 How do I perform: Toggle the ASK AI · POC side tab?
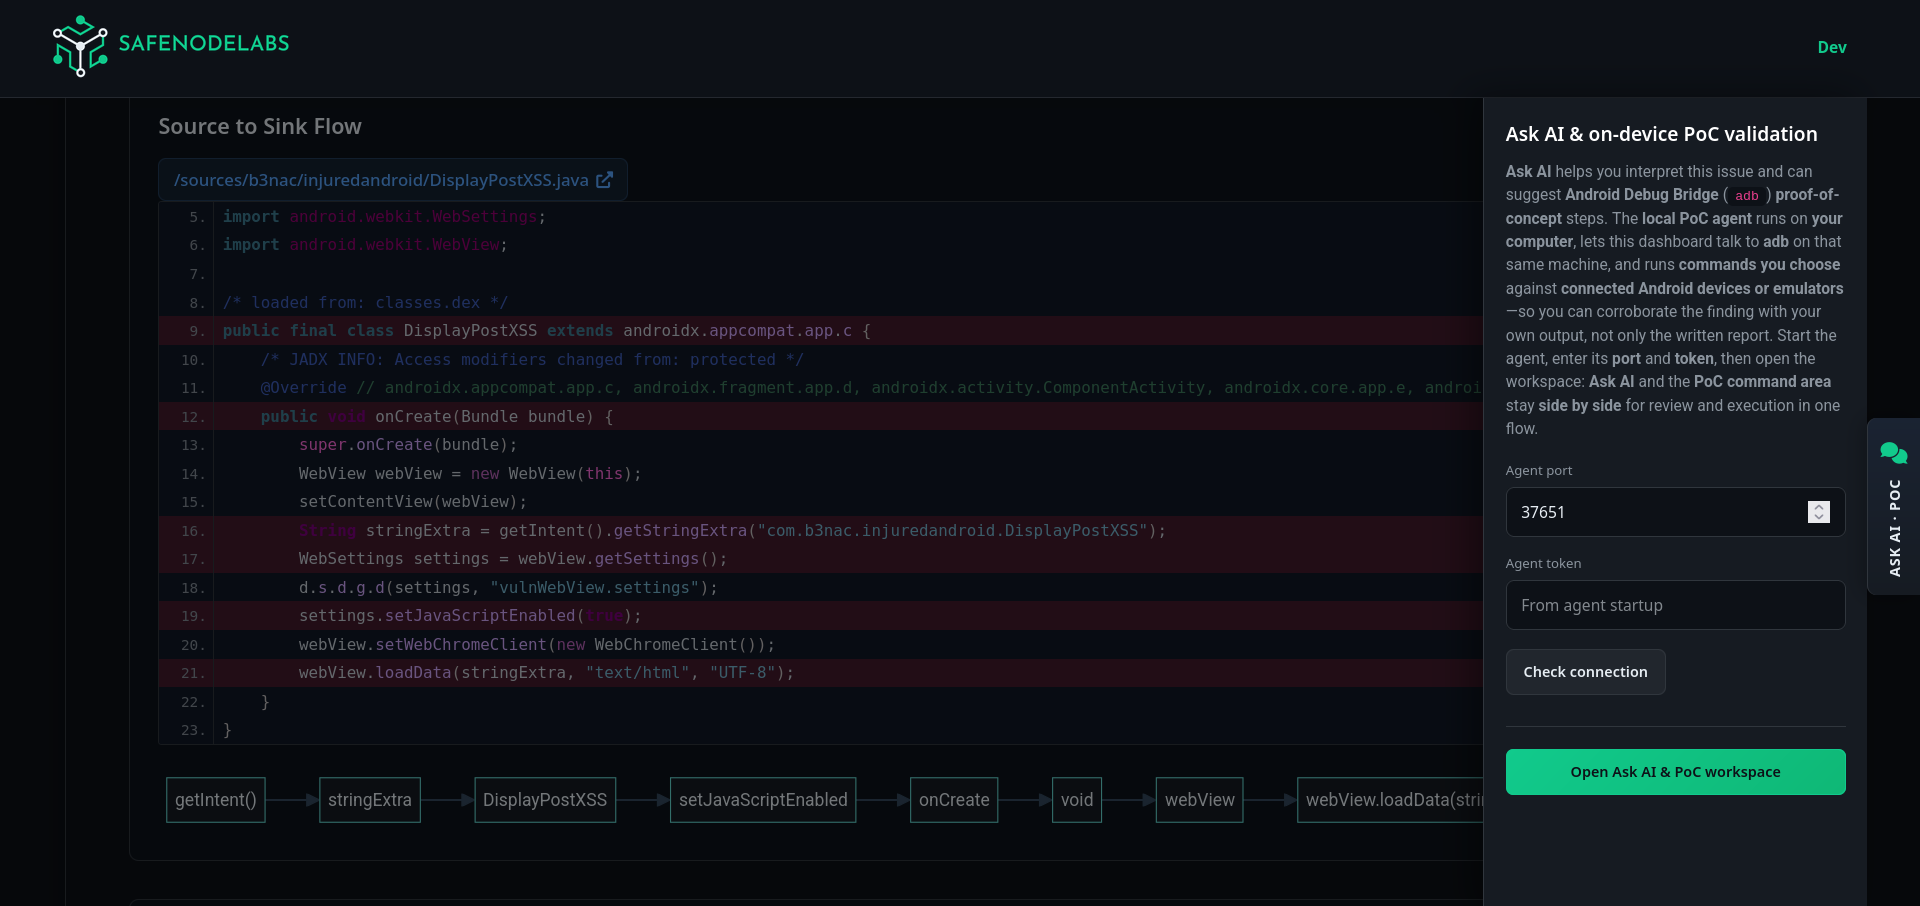(1893, 507)
